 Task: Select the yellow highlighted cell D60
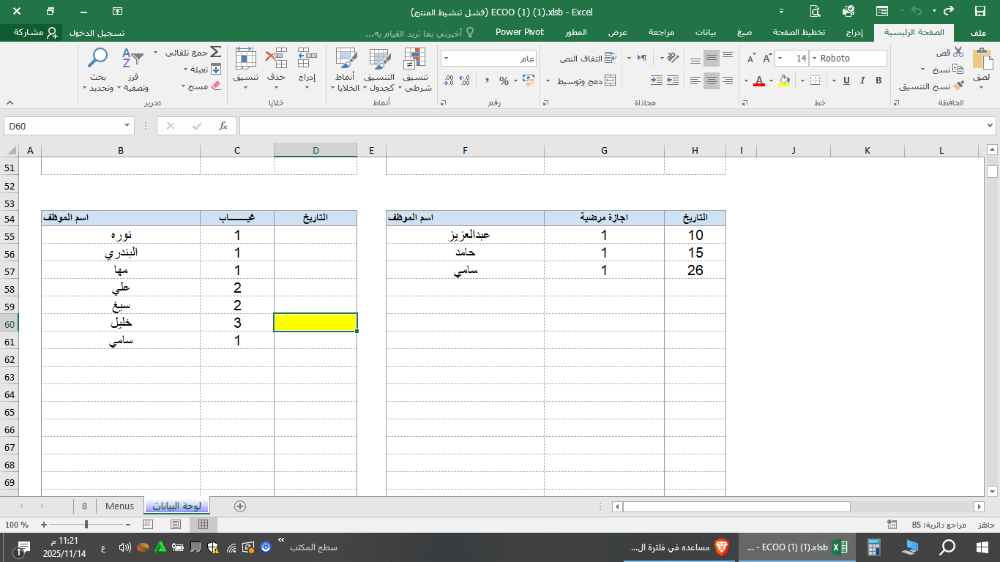pos(315,323)
